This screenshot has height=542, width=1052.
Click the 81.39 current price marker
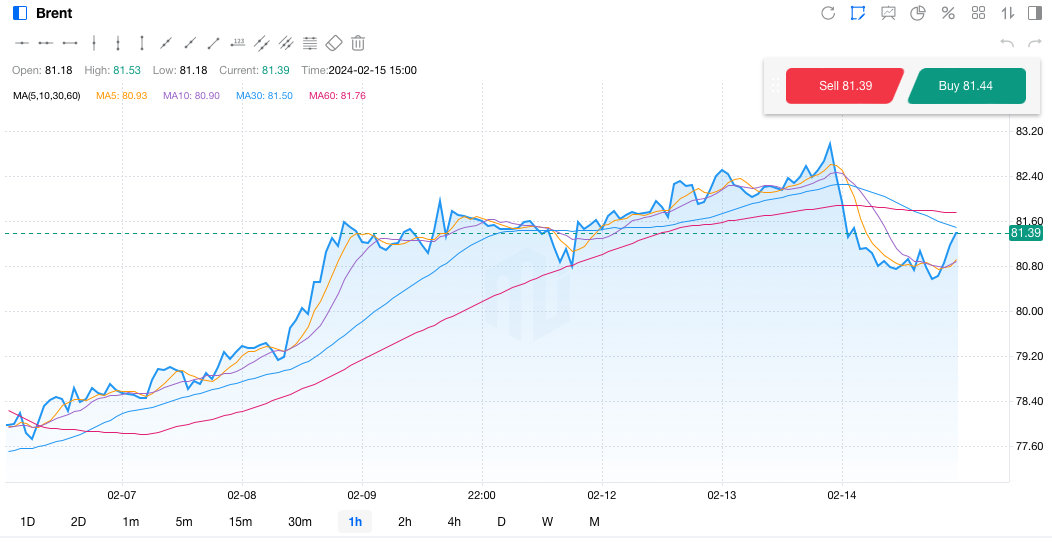pos(1026,233)
